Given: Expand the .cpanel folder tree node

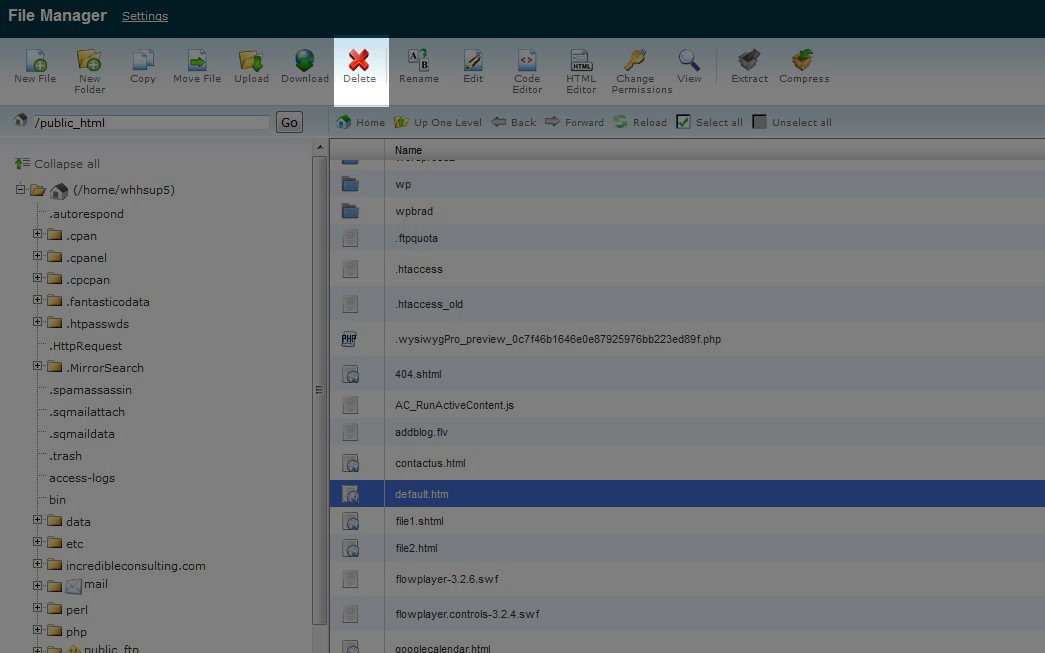Looking at the screenshot, I should click(x=38, y=257).
